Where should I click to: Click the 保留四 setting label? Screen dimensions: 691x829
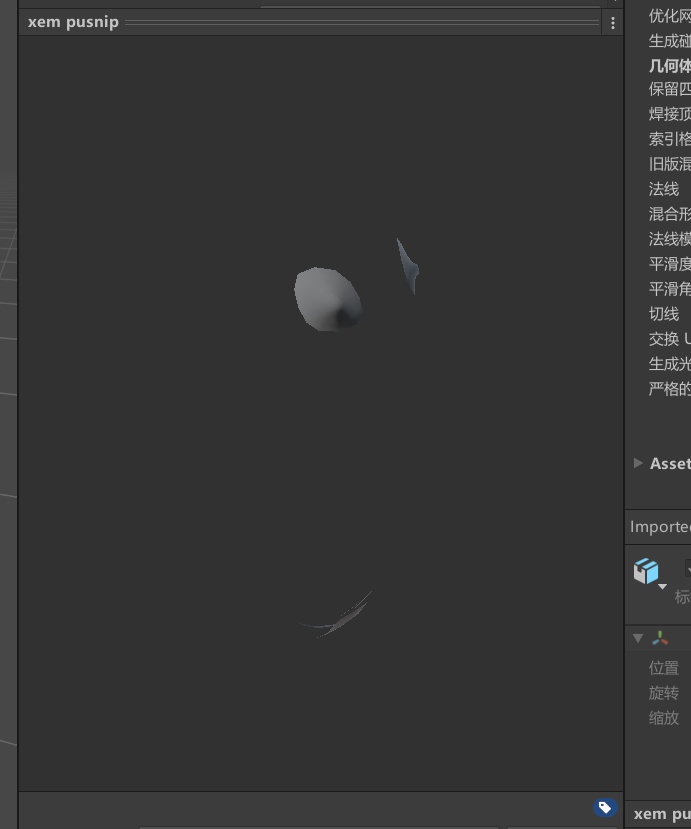click(670, 89)
